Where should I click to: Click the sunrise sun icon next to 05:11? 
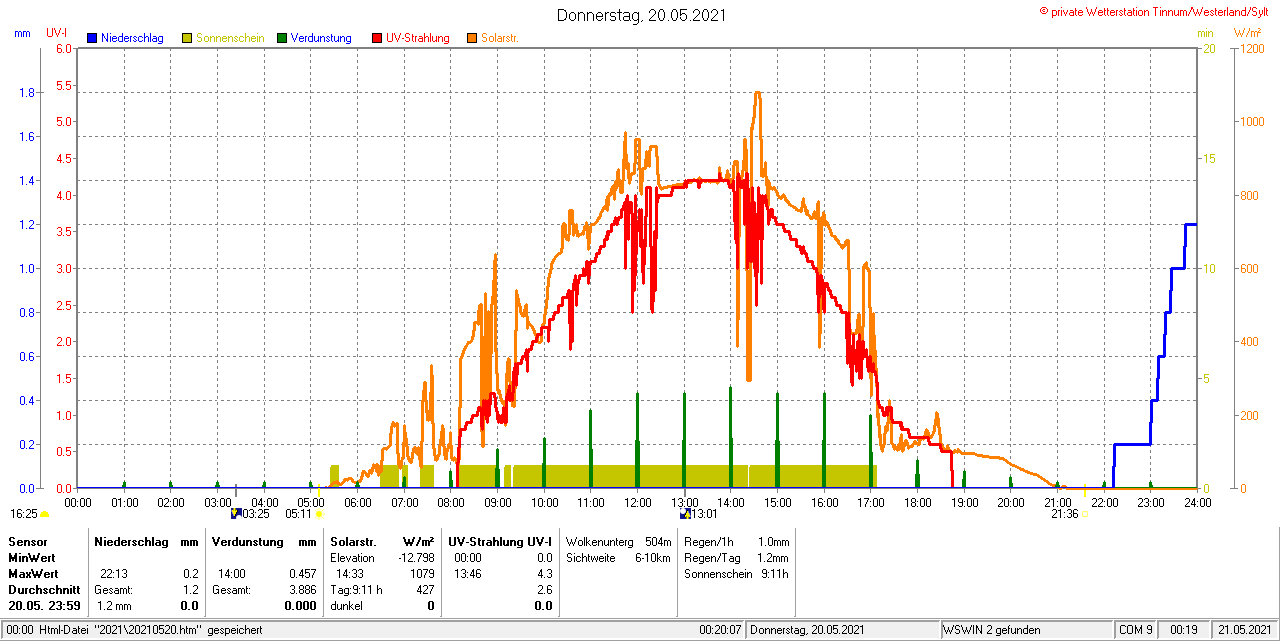pos(319,514)
